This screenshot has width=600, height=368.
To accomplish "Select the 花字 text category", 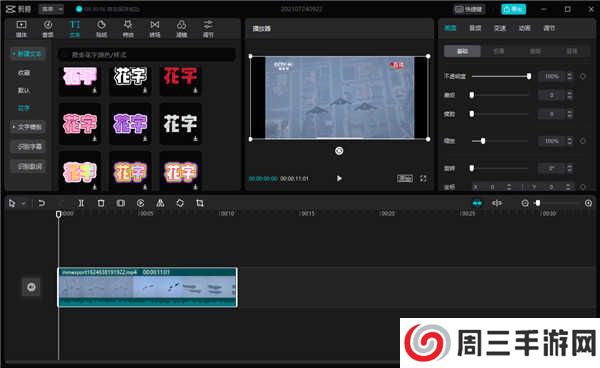I will 24,108.
